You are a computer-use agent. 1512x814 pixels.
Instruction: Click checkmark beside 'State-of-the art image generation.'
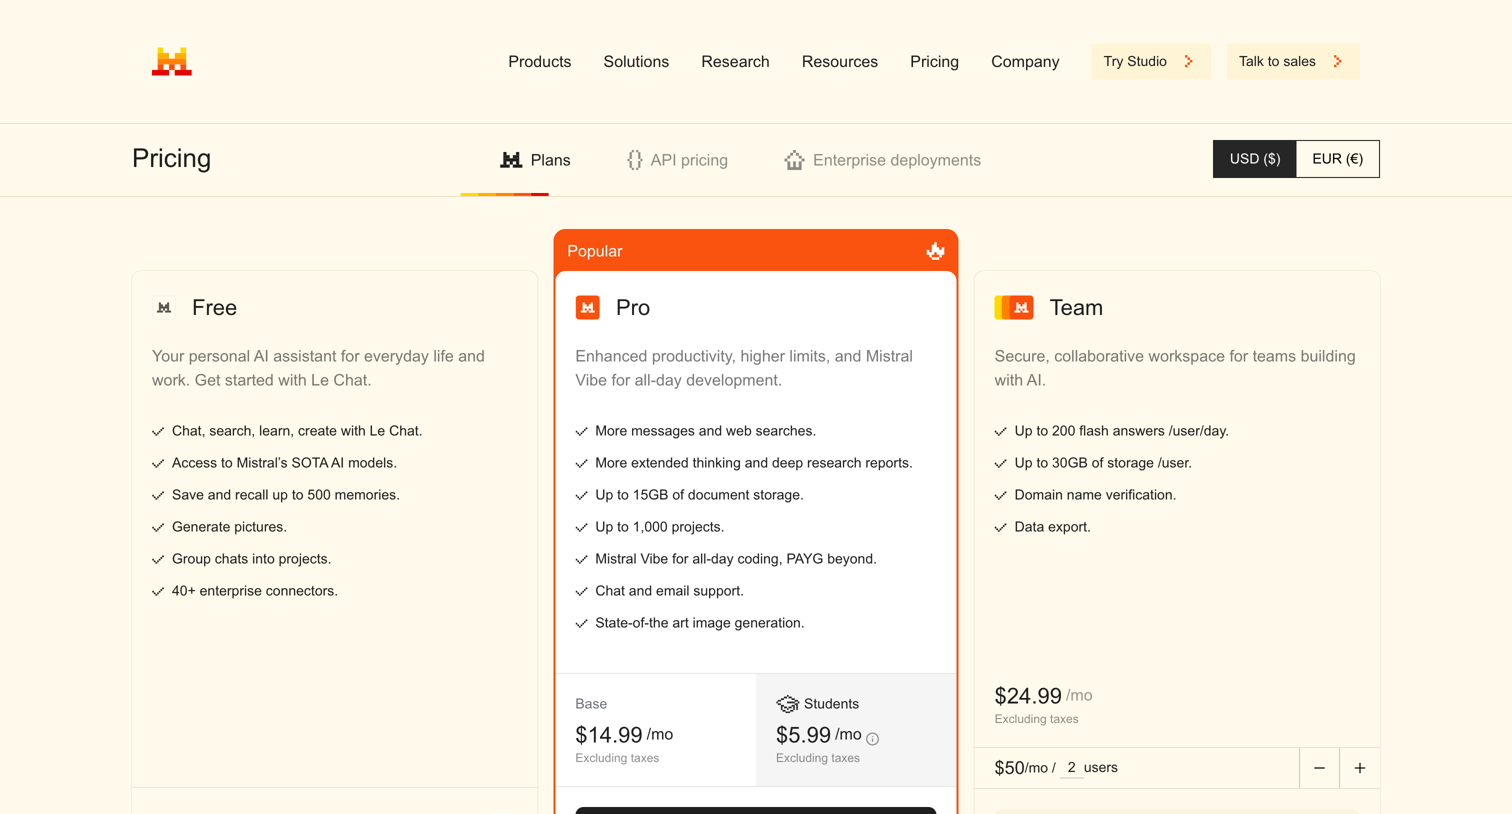(x=582, y=624)
